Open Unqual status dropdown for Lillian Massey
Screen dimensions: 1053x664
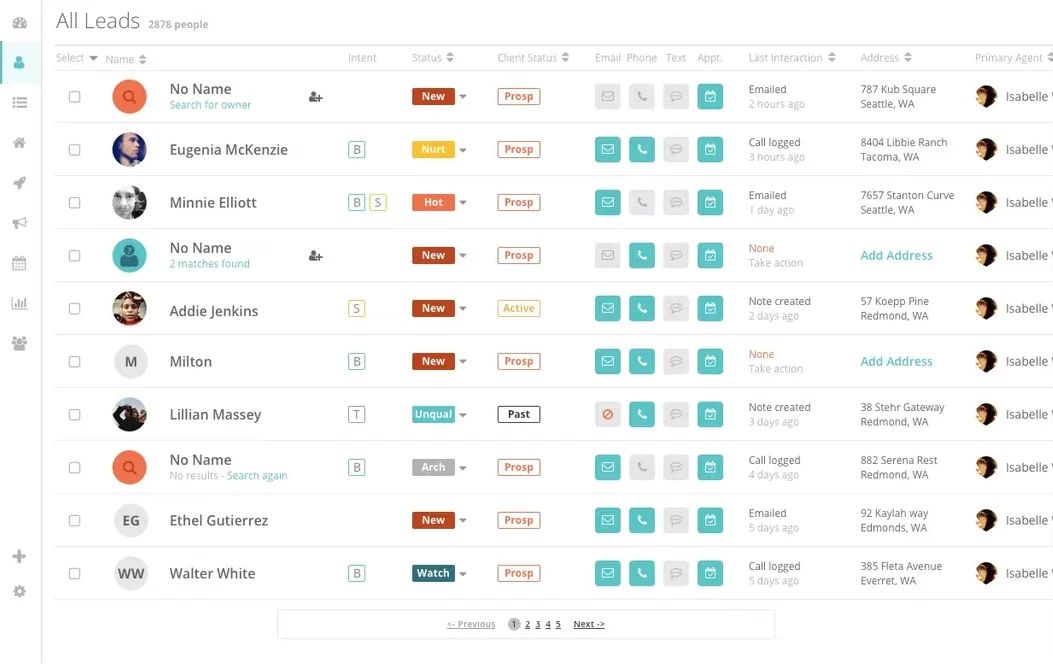tap(463, 415)
